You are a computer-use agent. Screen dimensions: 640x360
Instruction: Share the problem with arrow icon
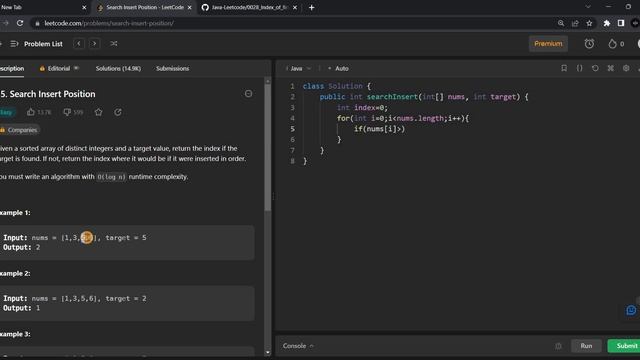(118, 112)
